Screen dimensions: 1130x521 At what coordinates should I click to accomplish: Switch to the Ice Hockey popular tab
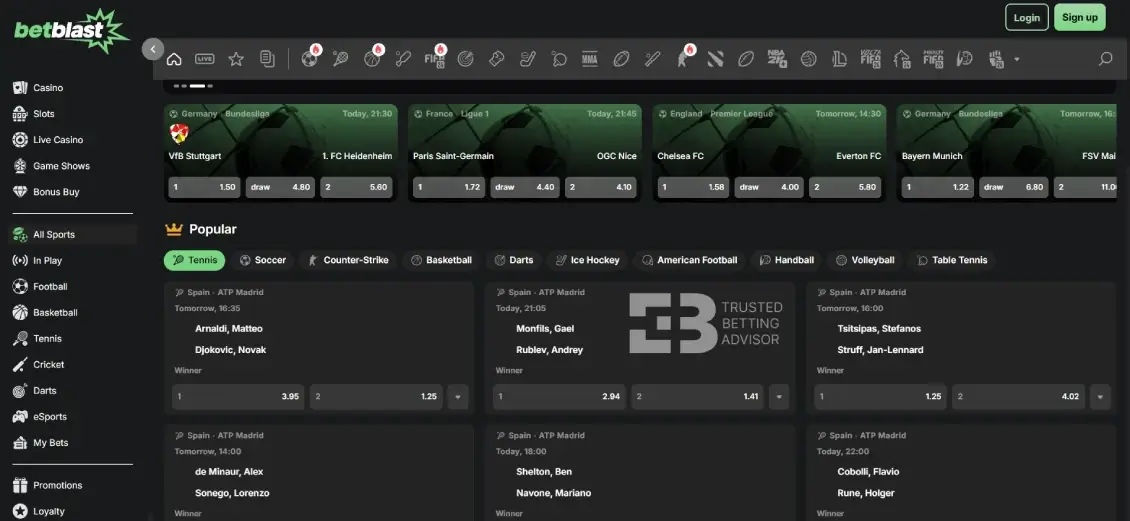(x=587, y=260)
